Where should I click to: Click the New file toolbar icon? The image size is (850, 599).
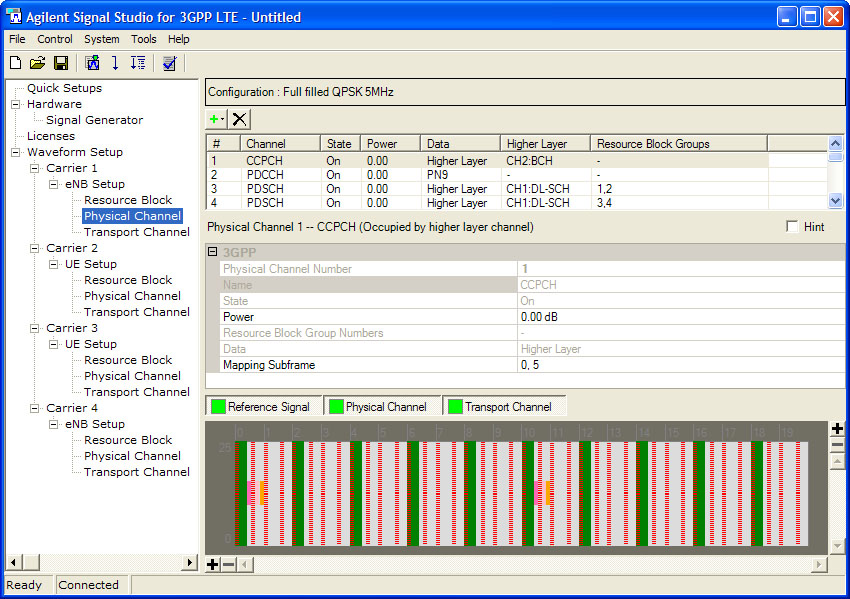tap(15, 63)
